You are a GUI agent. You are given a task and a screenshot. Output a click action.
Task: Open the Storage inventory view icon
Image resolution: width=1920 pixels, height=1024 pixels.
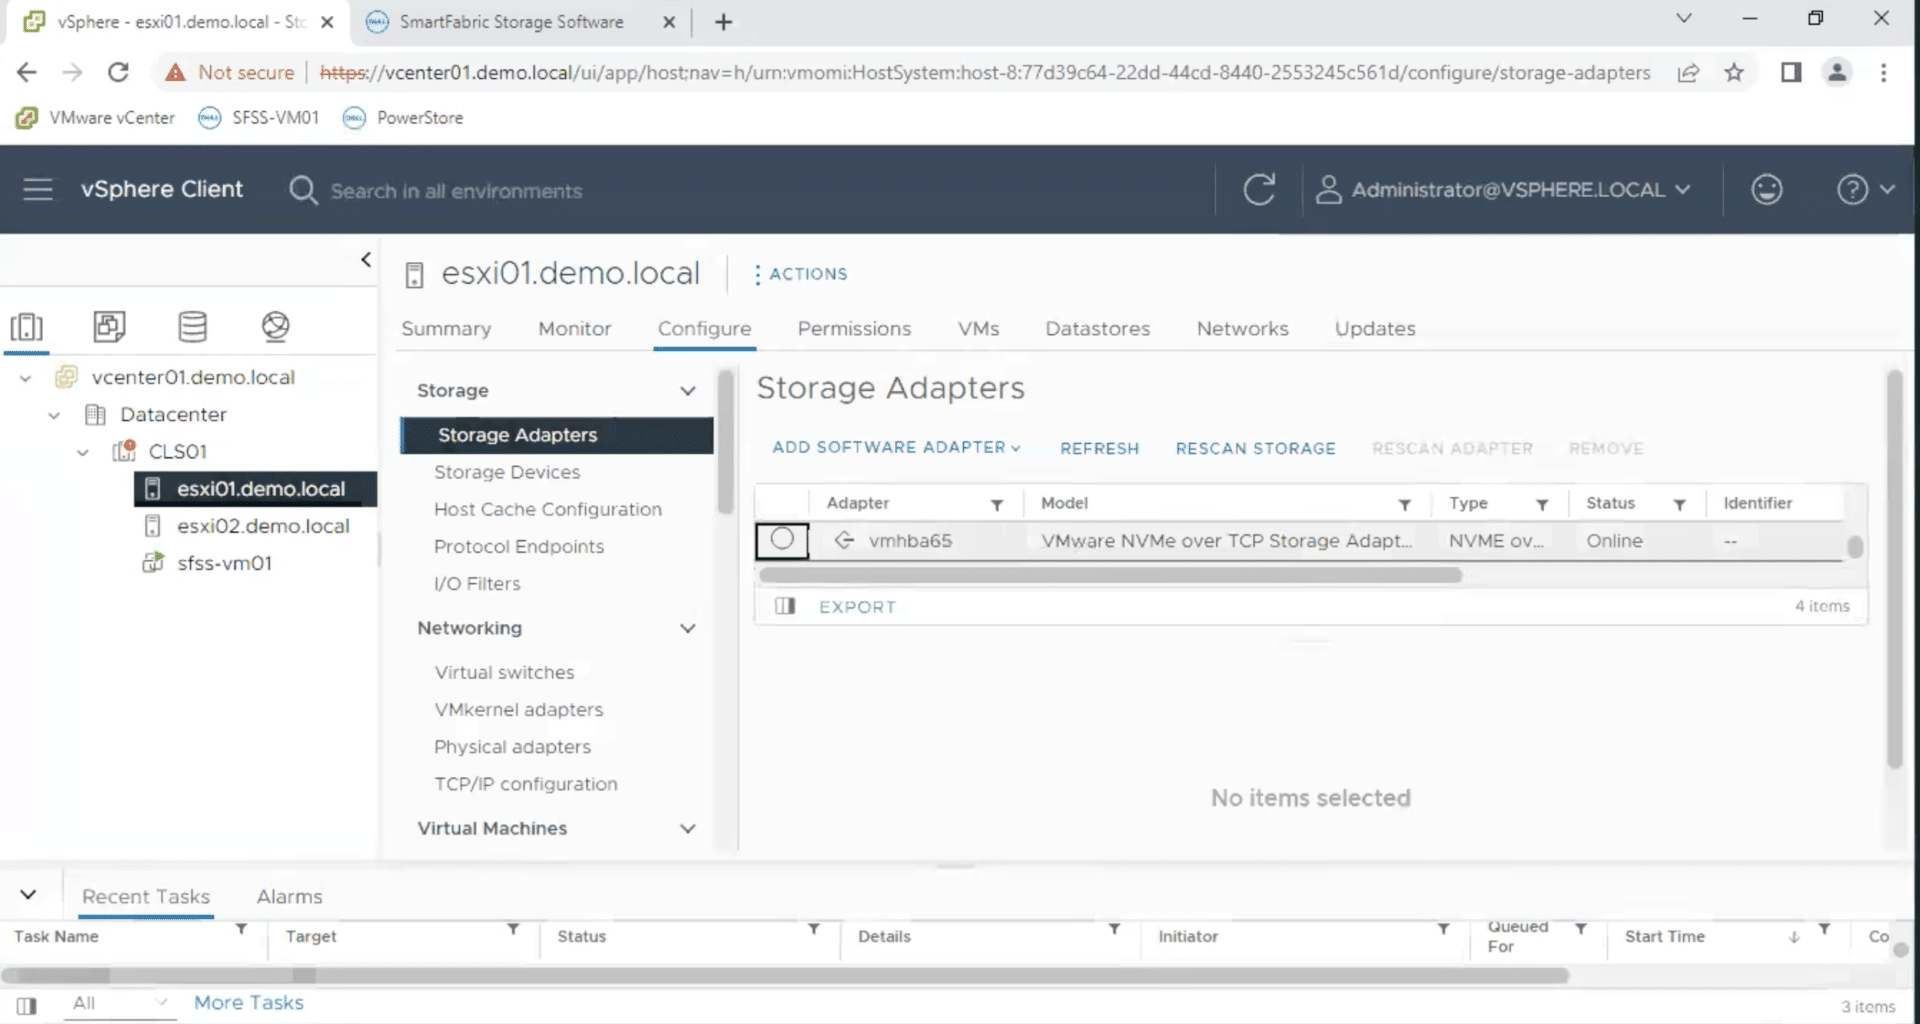[x=192, y=326]
